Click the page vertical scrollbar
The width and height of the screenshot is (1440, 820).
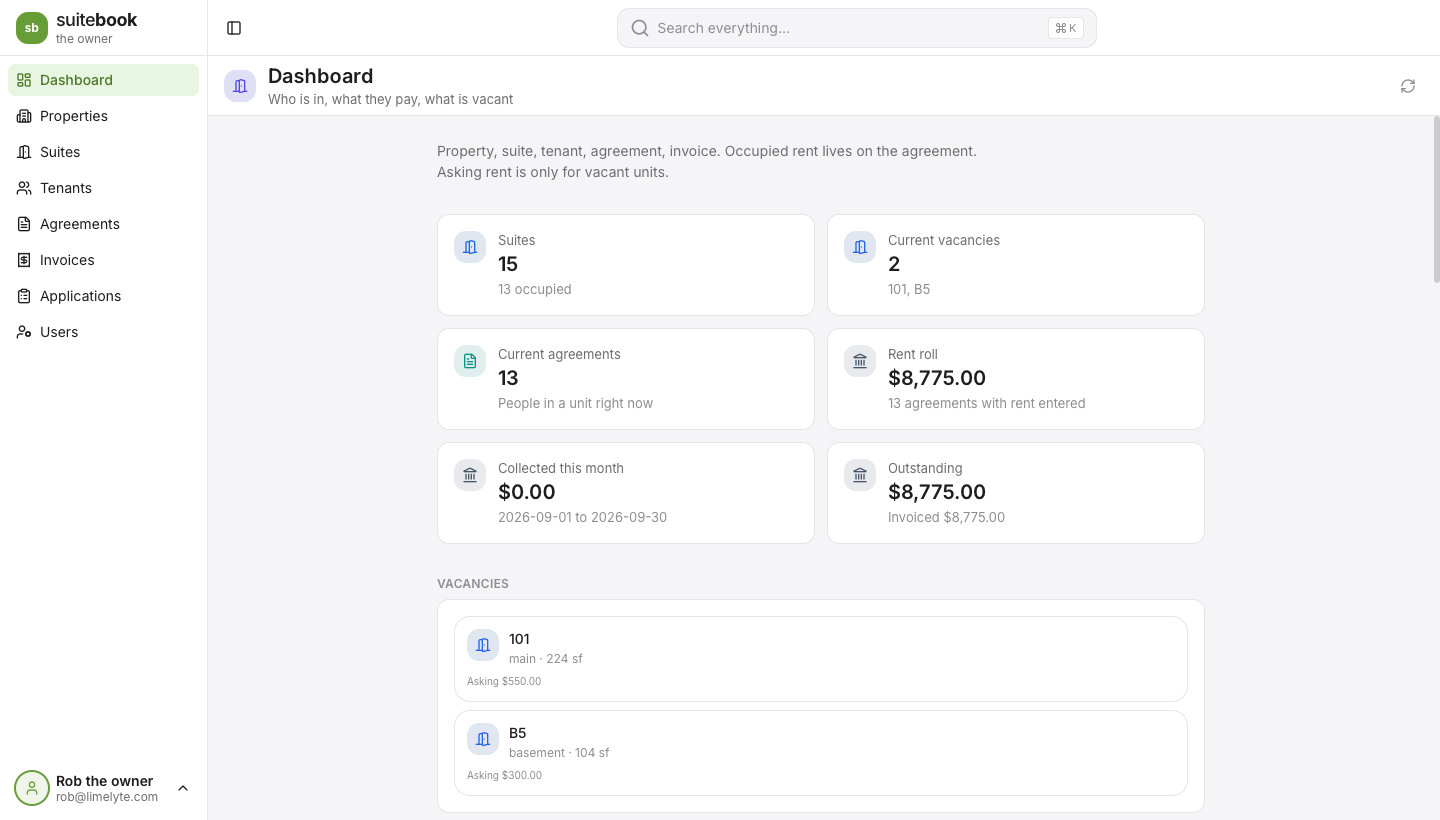pos(1436,200)
